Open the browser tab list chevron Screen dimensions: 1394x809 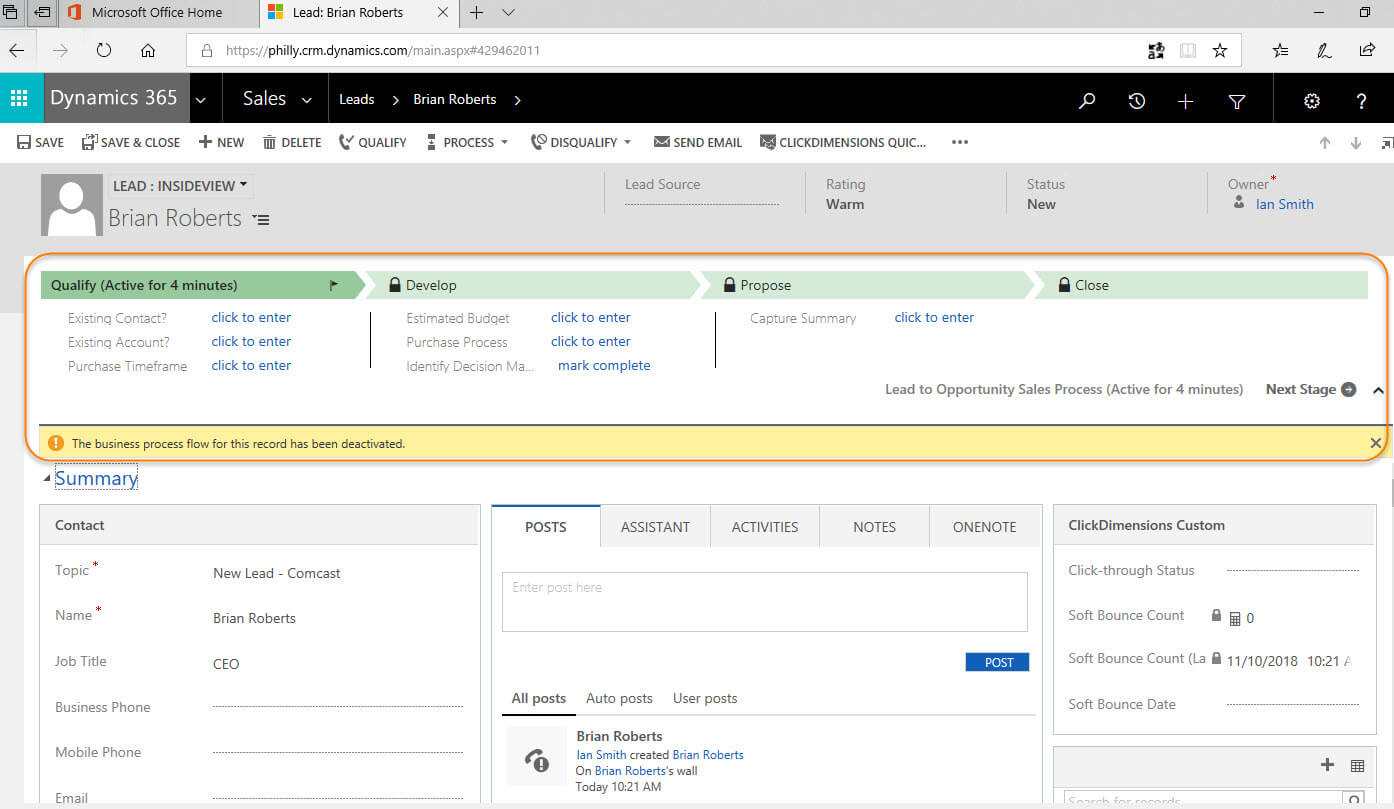[x=508, y=13]
